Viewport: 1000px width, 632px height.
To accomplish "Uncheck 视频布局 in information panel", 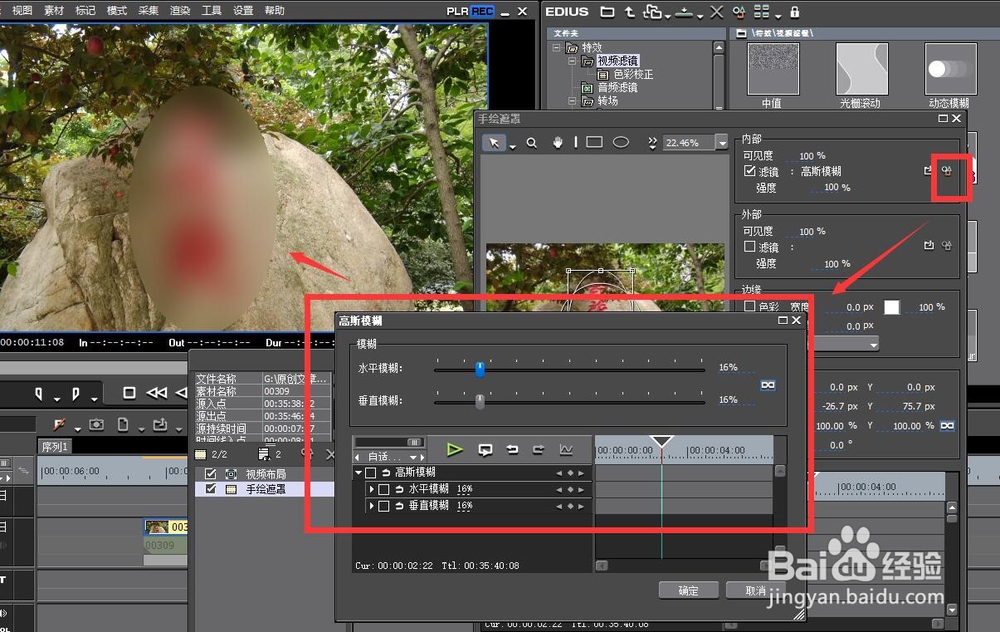I will pyautogui.click(x=210, y=474).
